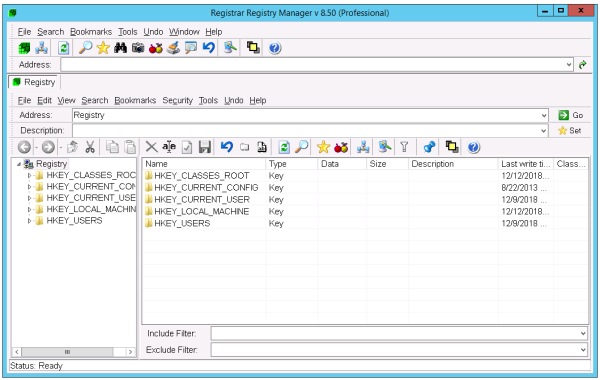Click the Go button
600x380 pixels.
570,115
